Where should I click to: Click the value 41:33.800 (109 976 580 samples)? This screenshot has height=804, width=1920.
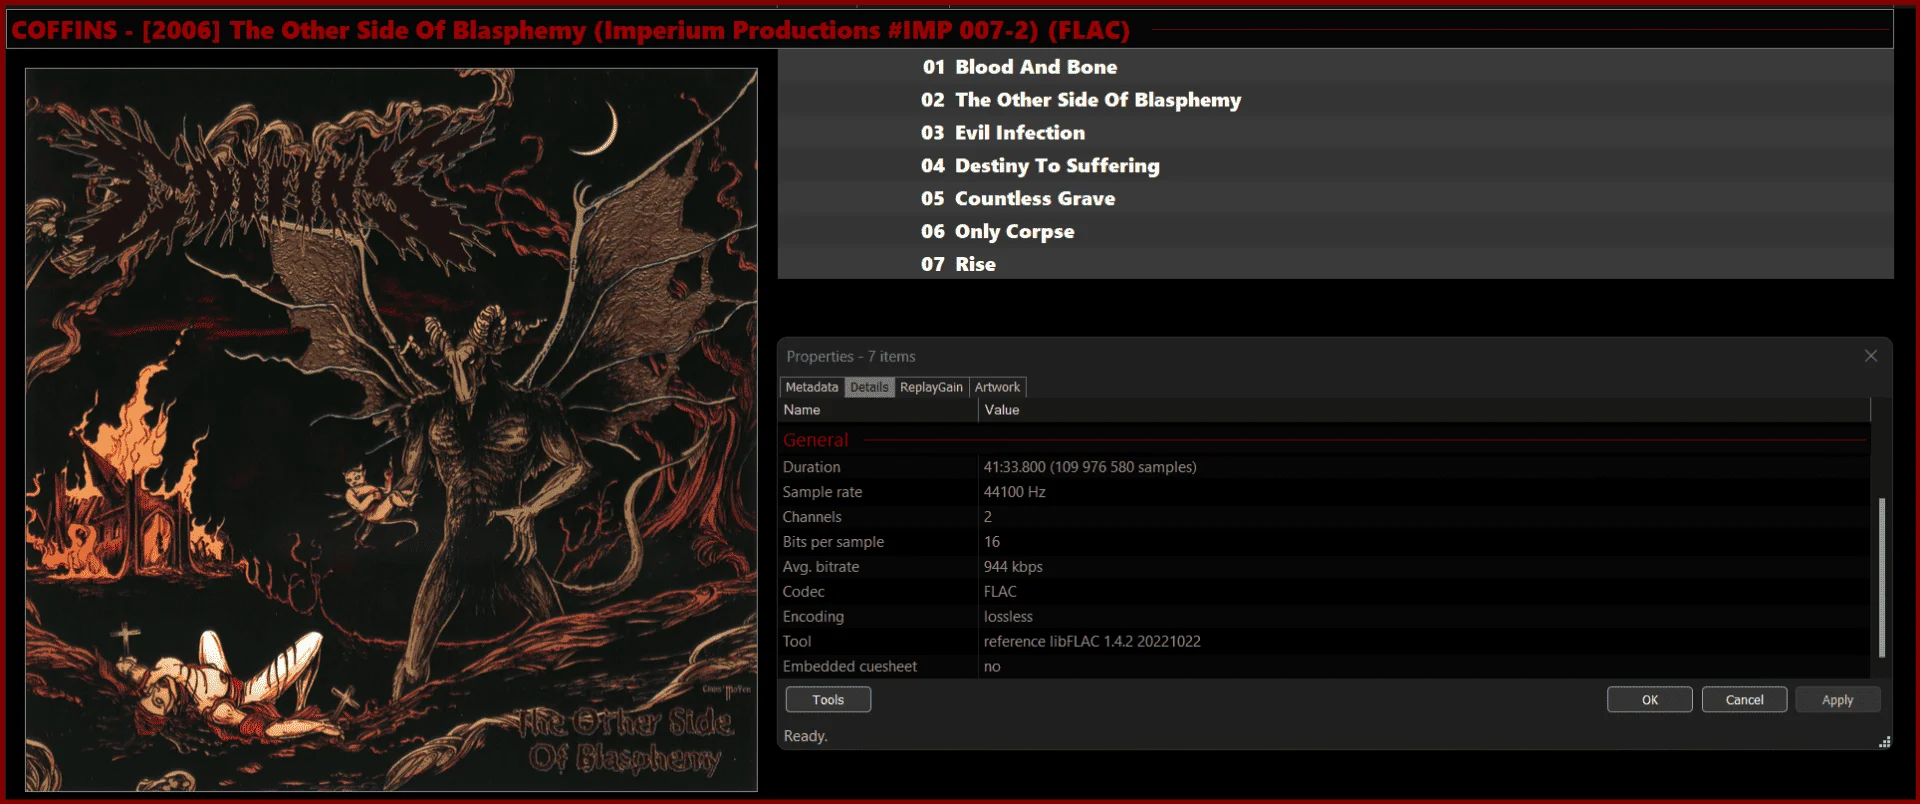point(1090,467)
